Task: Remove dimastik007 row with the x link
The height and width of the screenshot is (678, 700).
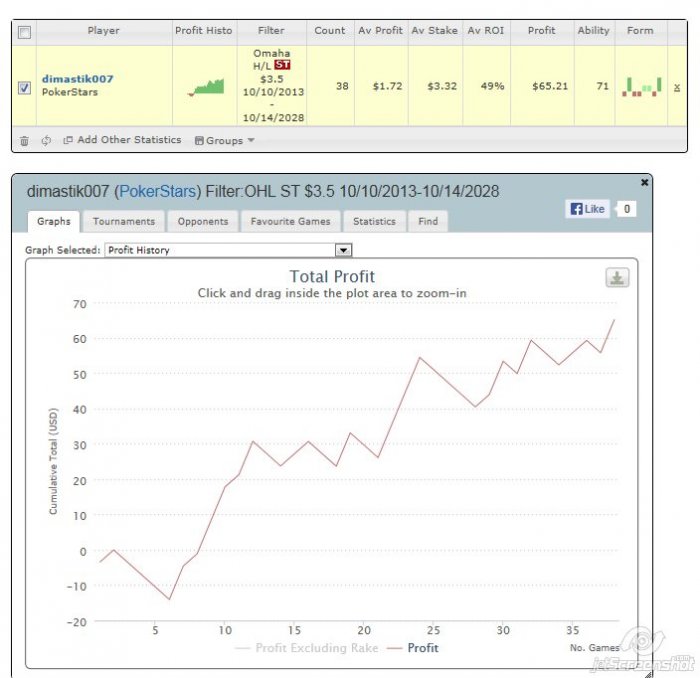Action: coord(677,87)
